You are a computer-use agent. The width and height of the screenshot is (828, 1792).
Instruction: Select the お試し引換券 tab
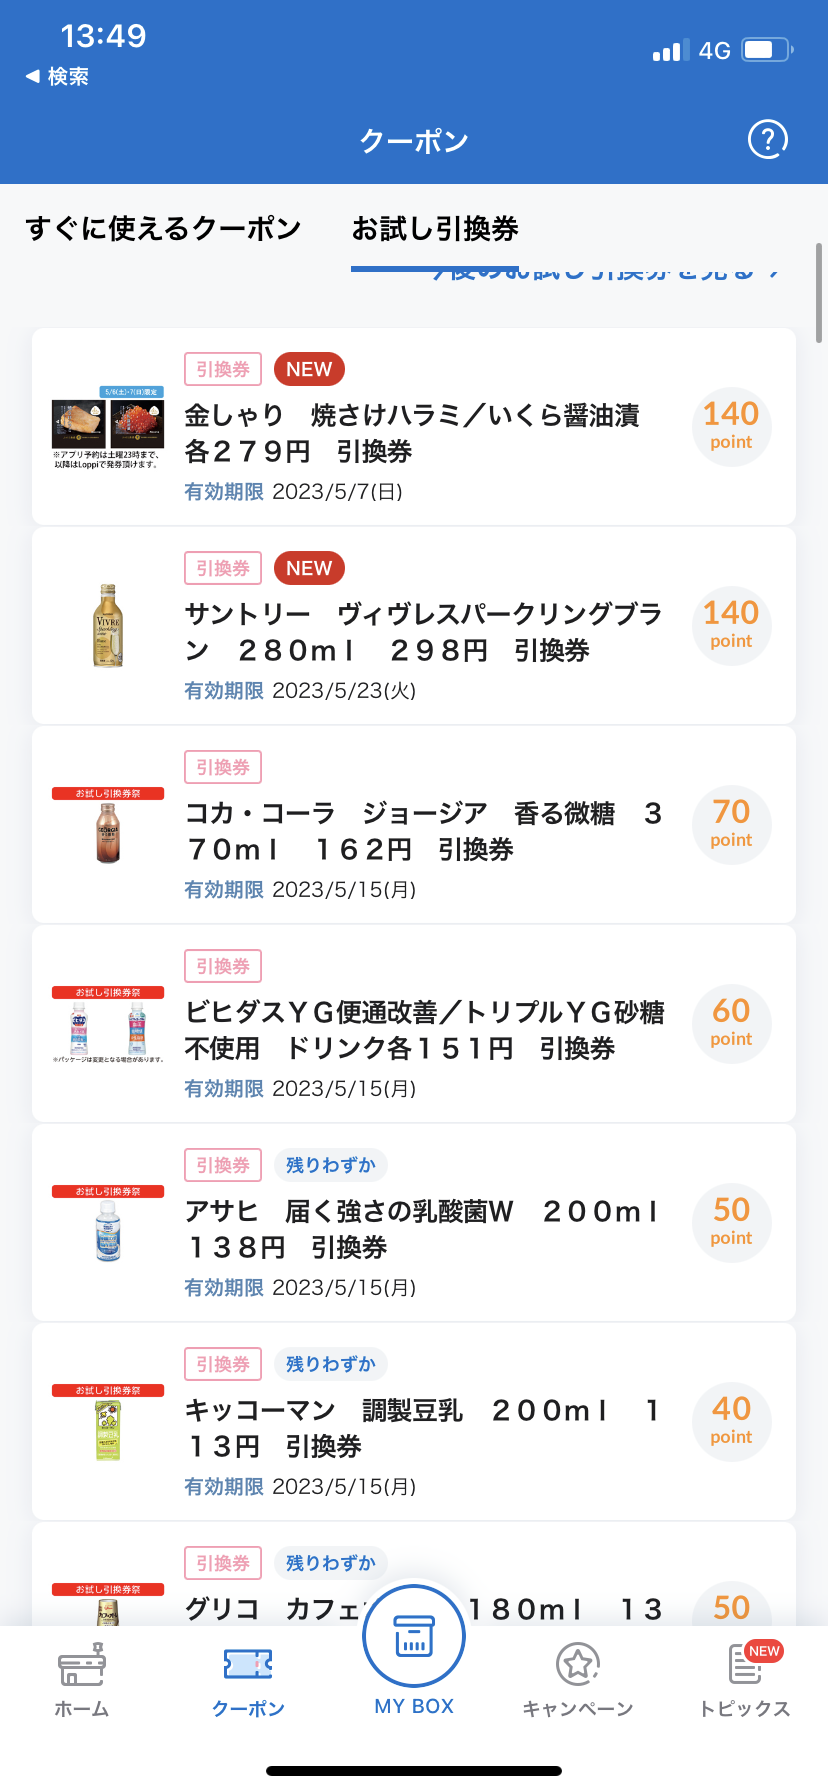point(435,229)
